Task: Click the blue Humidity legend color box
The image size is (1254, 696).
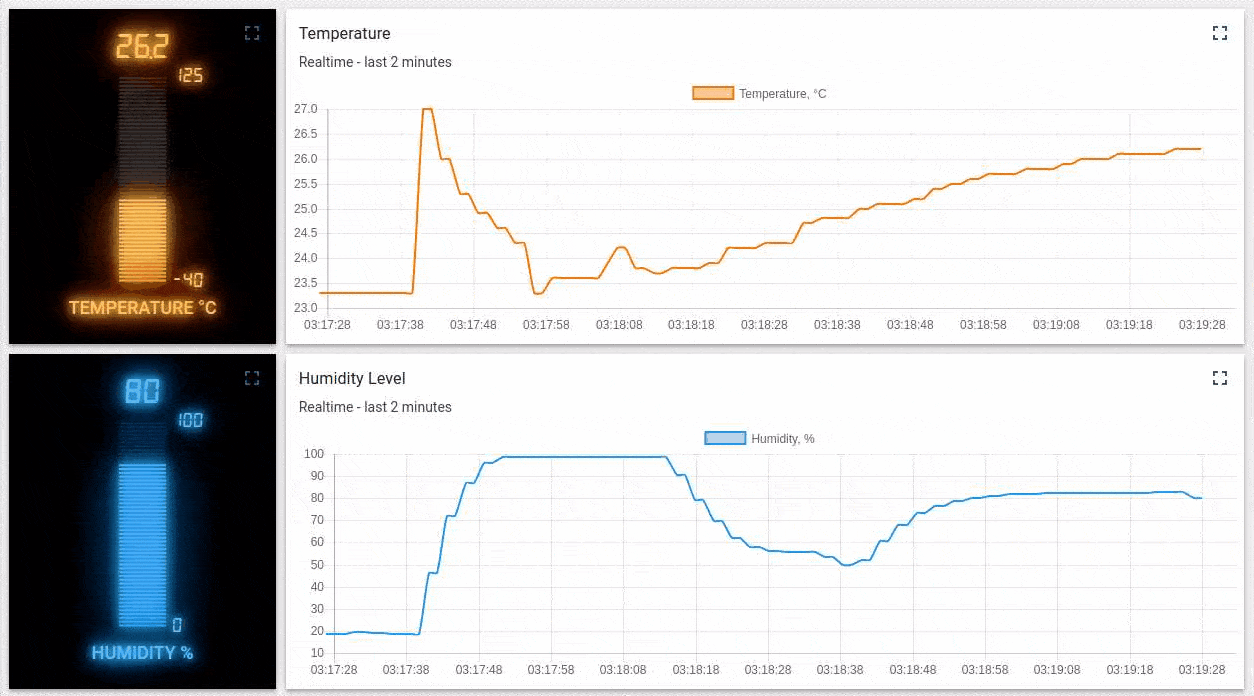Action: pos(725,438)
